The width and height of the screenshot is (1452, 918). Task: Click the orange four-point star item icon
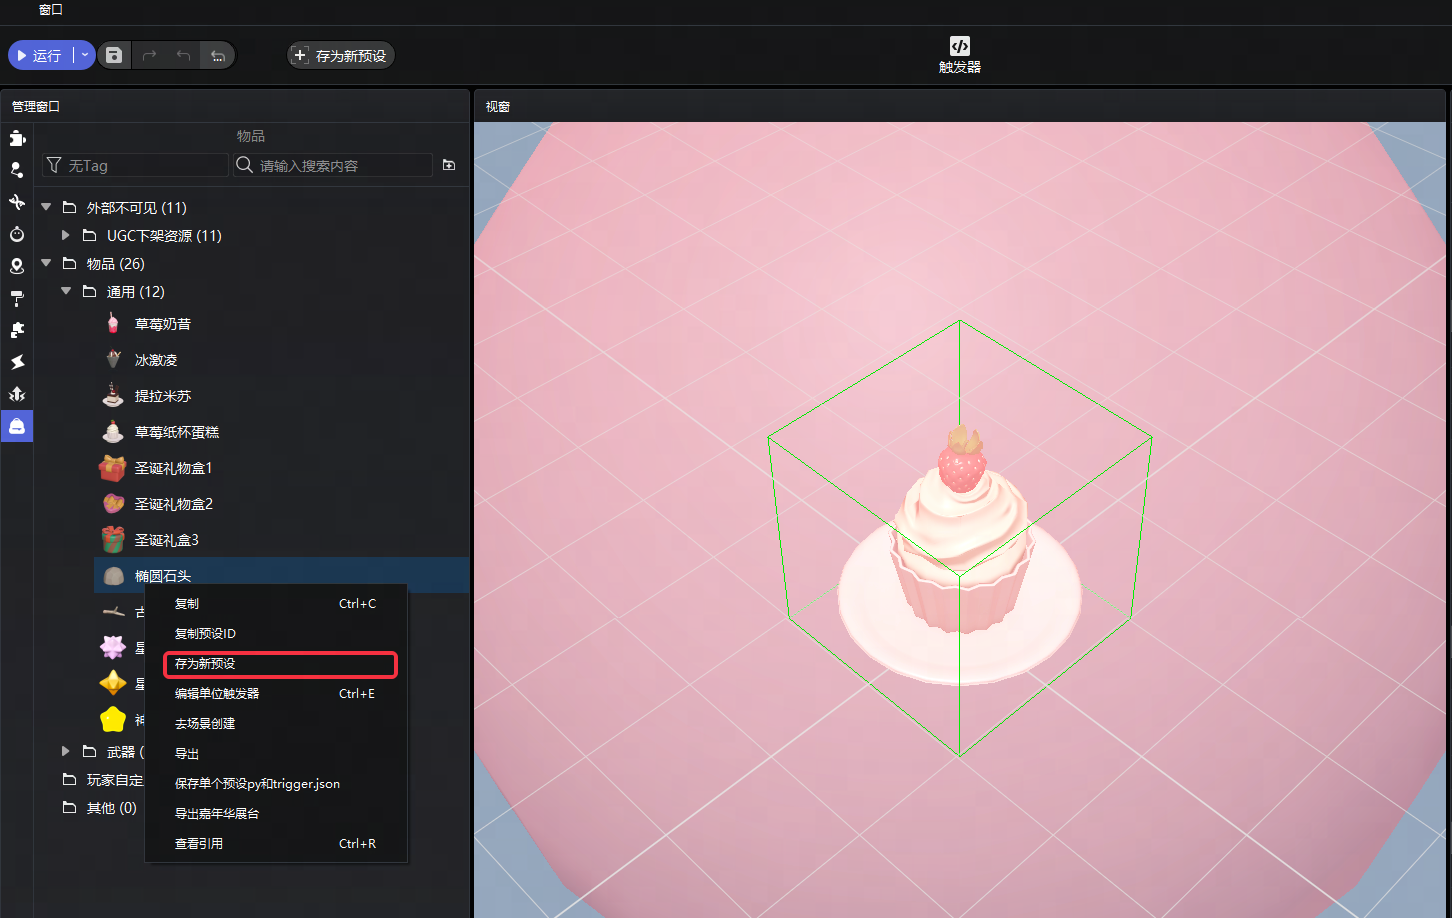pyautogui.click(x=113, y=683)
